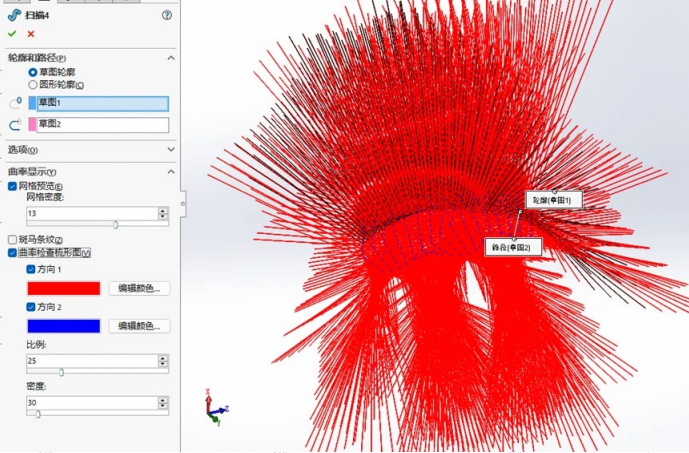Viewport: 689px width, 453px height.
Task: Uncheck the 网格预览 checkbox
Action: point(12,186)
